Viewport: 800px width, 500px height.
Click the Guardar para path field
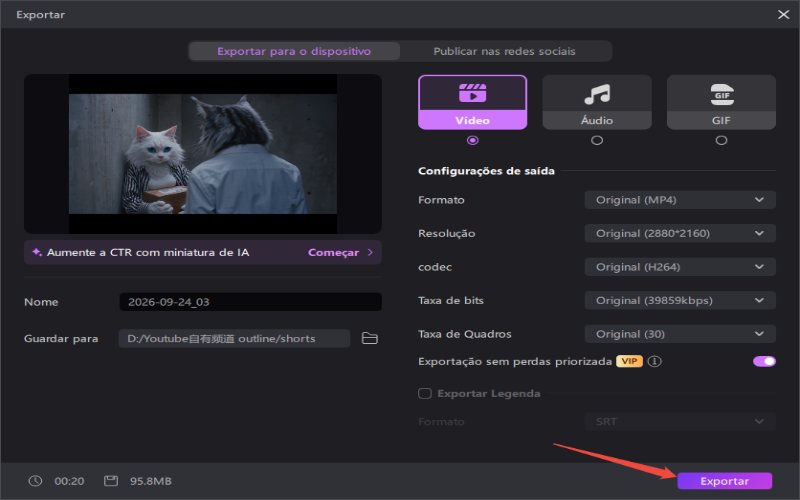pyautogui.click(x=234, y=338)
